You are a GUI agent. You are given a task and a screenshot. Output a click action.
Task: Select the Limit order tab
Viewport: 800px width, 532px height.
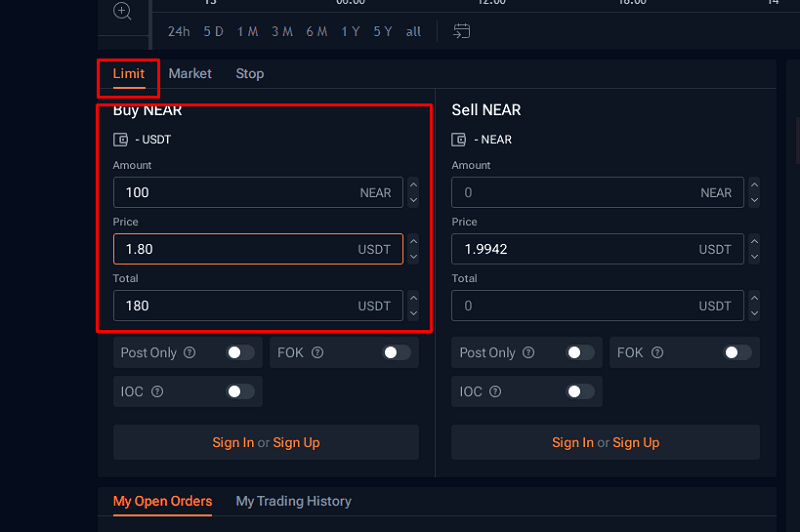(x=129, y=73)
